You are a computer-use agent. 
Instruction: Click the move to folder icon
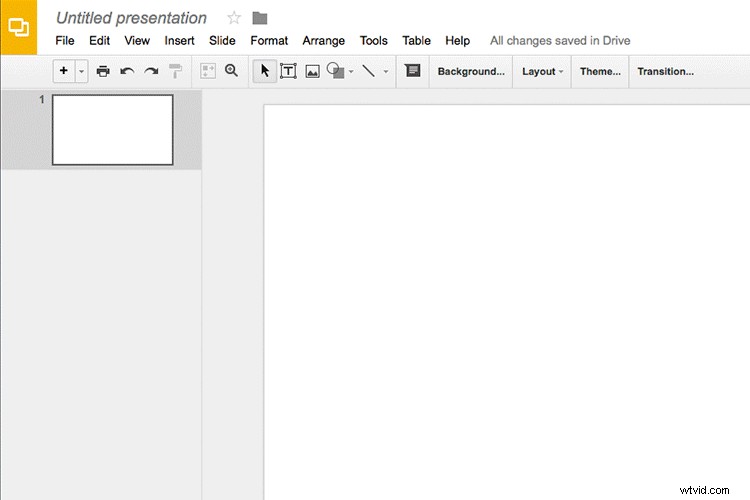(x=260, y=18)
